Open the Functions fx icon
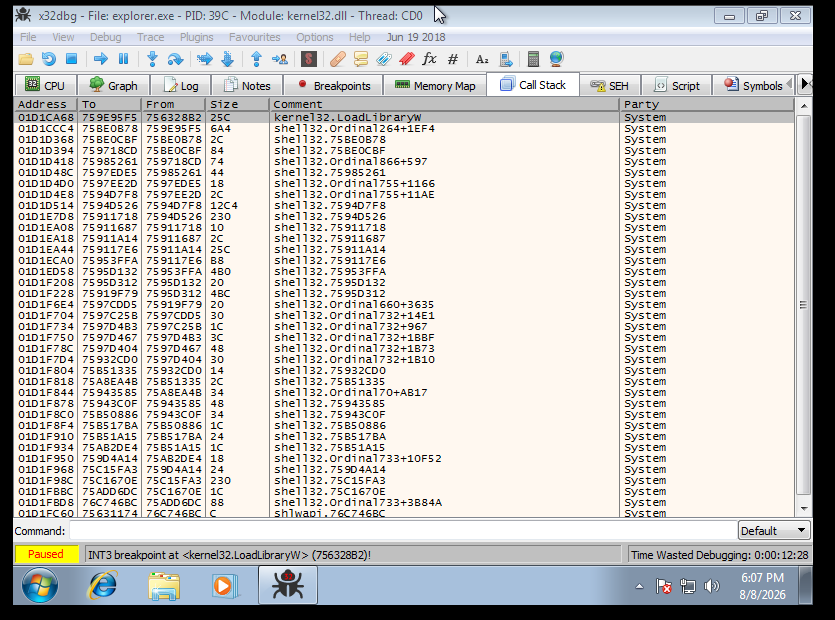Viewport: 835px width, 620px height. (x=430, y=59)
